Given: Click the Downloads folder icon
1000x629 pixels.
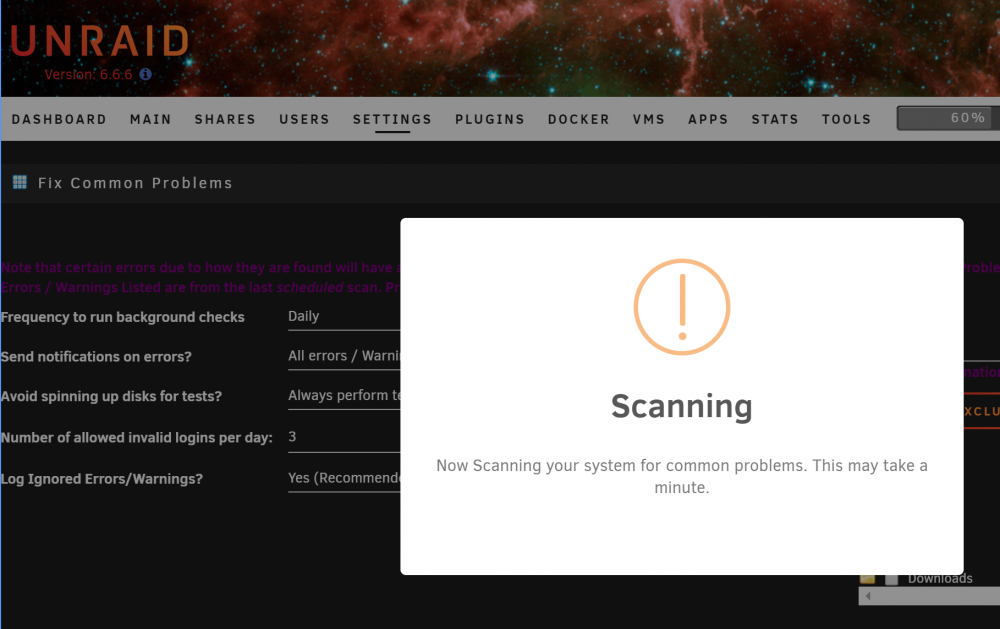Looking at the screenshot, I should tap(867, 579).
